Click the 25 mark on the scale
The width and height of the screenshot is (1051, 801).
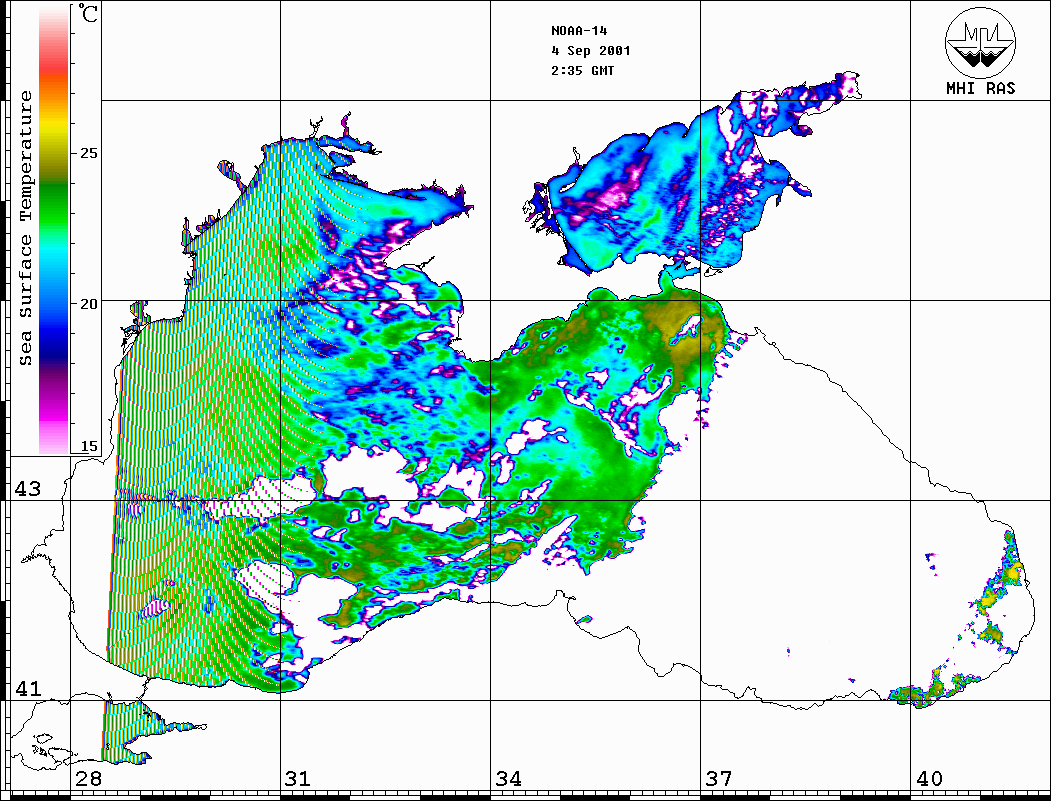coord(88,153)
